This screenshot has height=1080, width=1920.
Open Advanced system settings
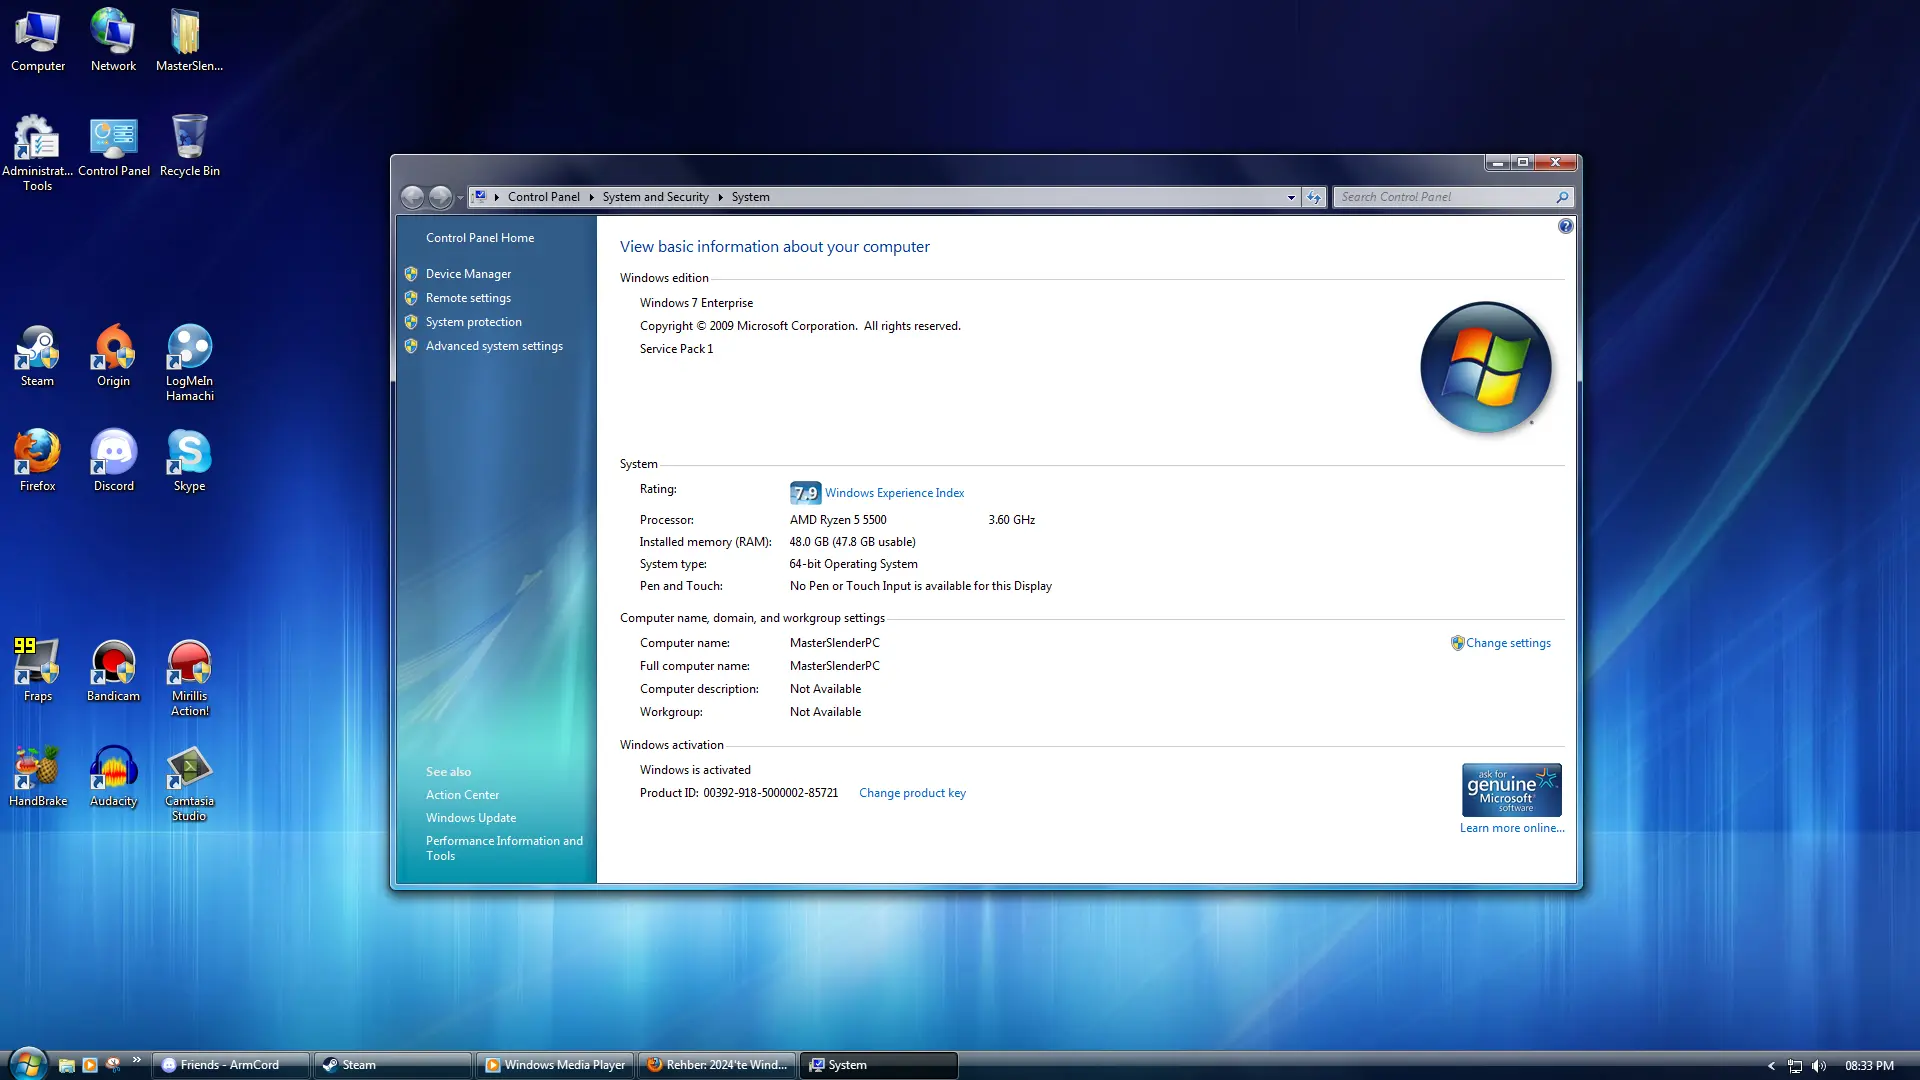pos(494,346)
